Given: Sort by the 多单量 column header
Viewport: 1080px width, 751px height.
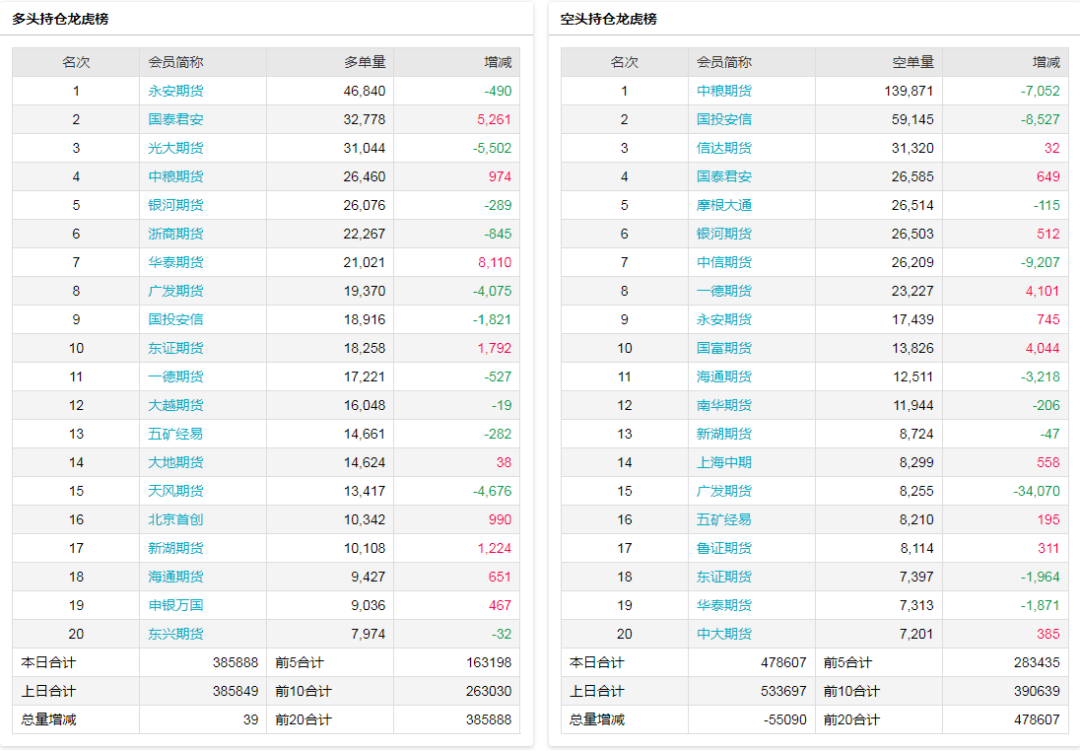Looking at the screenshot, I should coord(365,61).
